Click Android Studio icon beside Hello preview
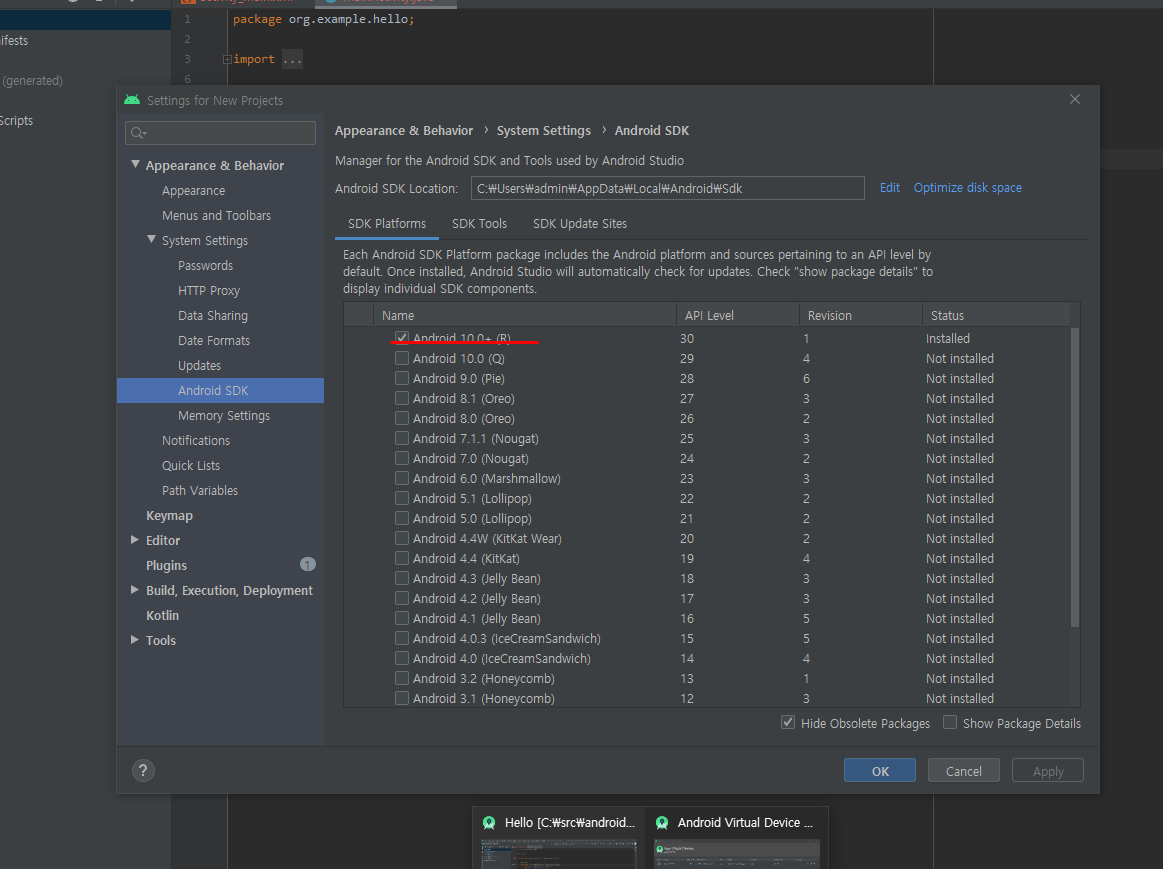Screen dimensions: 1163x869 tap(489, 822)
